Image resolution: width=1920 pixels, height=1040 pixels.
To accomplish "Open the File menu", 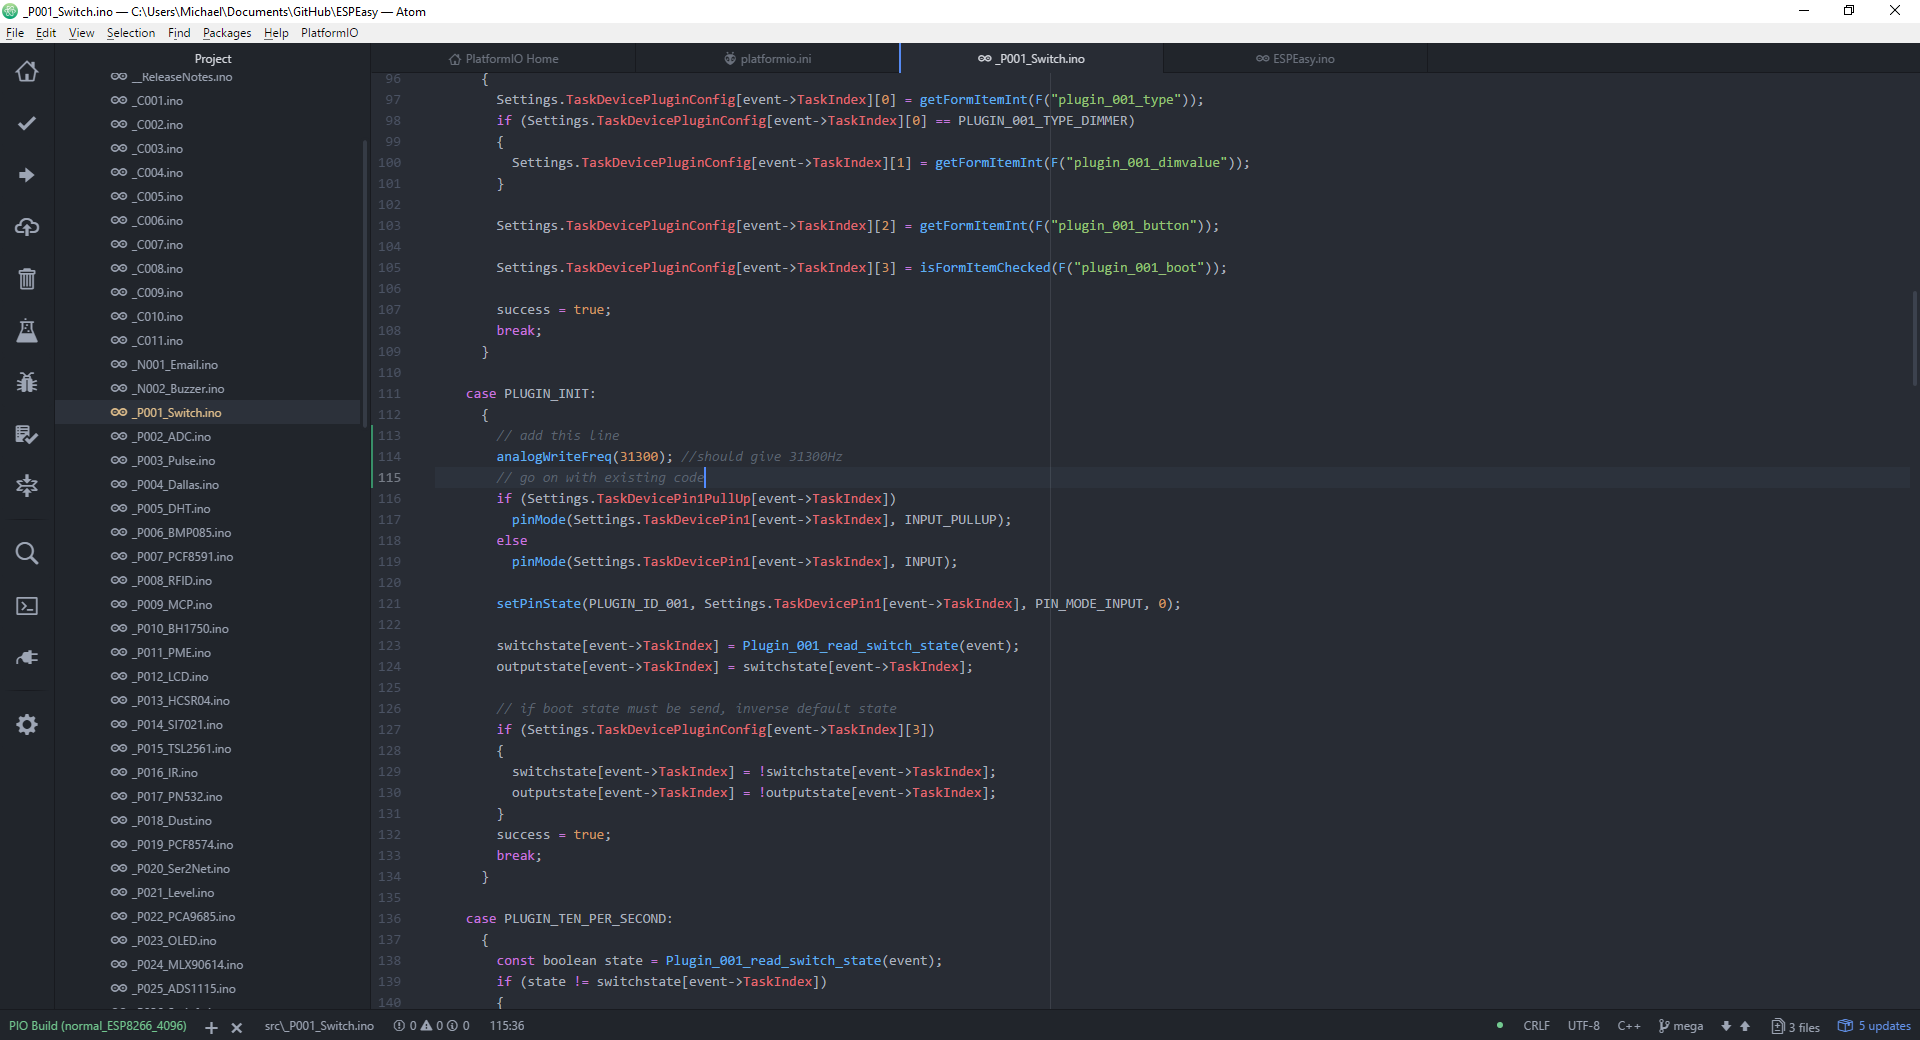I will 15,33.
